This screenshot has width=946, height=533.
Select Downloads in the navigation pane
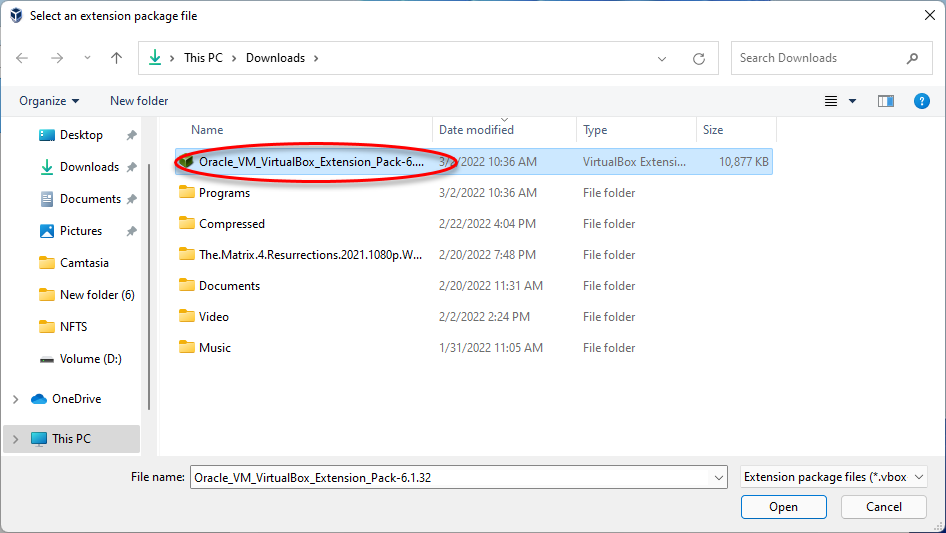[89, 167]
